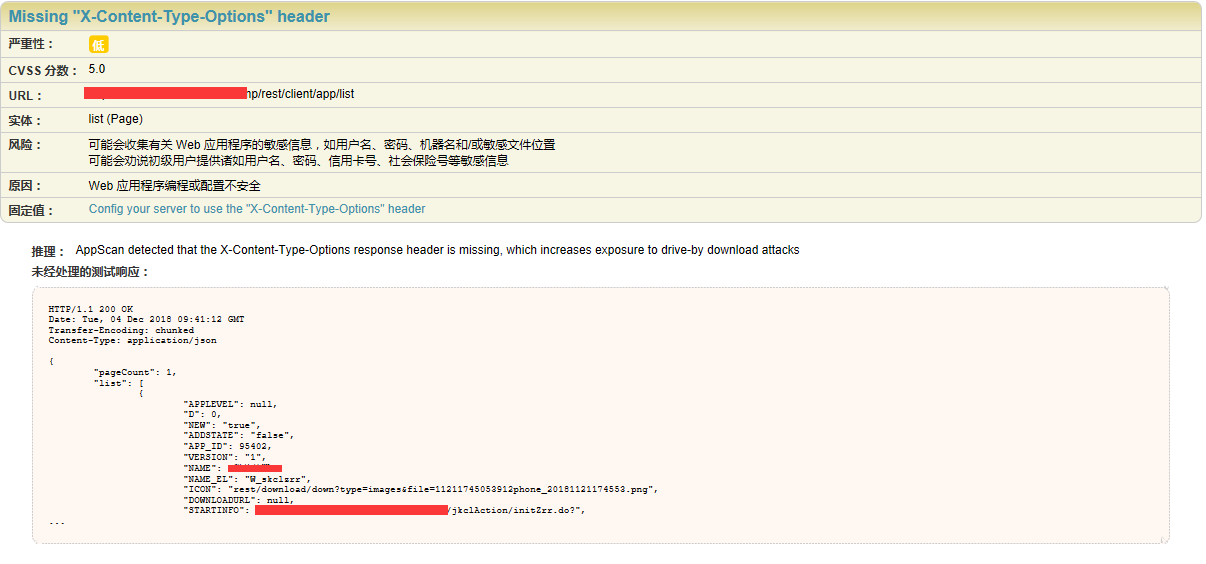Select the Date header line in response
The height and width of the screenshot is (564, 1206).
click(146, 319)
